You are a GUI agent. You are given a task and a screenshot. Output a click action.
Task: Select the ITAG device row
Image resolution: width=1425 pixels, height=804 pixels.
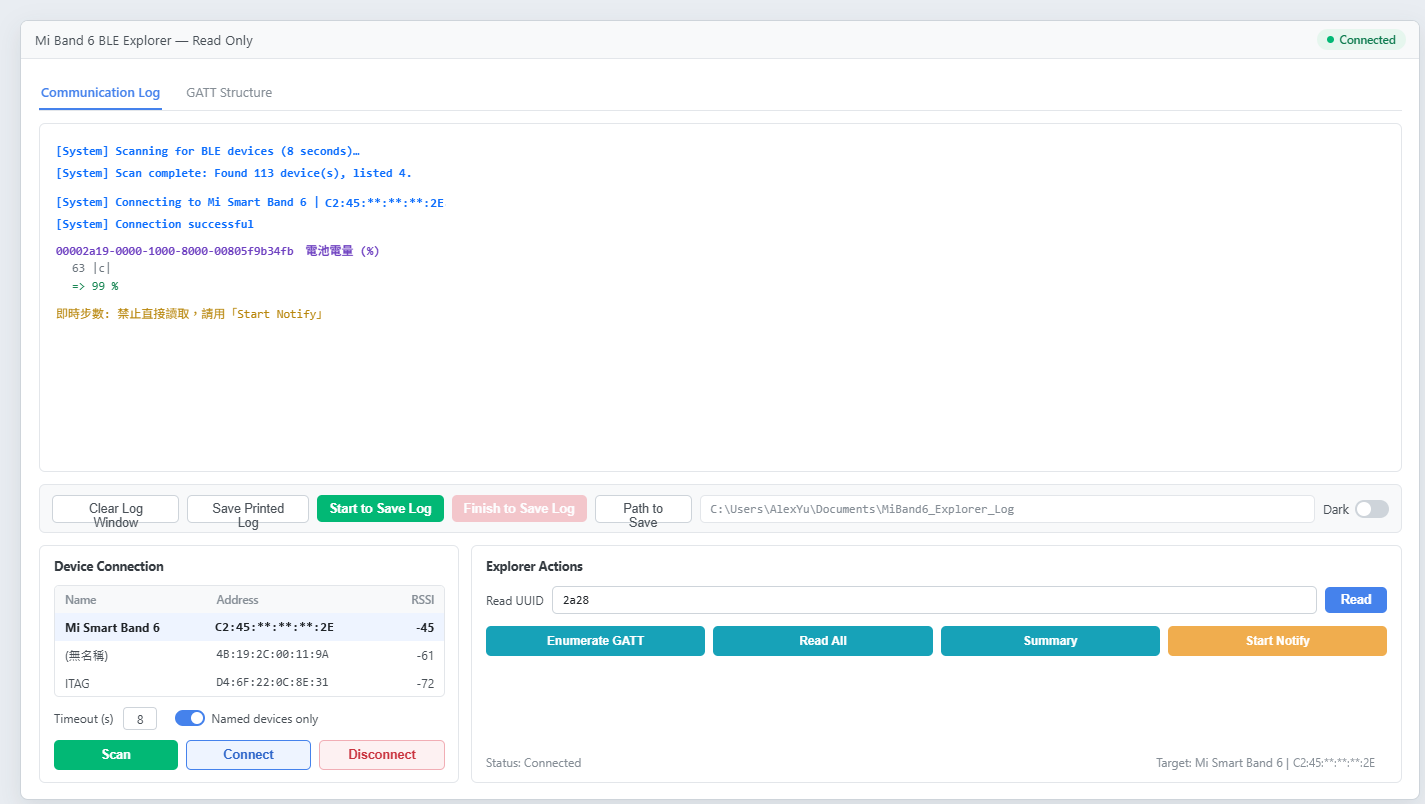[249, 683]
